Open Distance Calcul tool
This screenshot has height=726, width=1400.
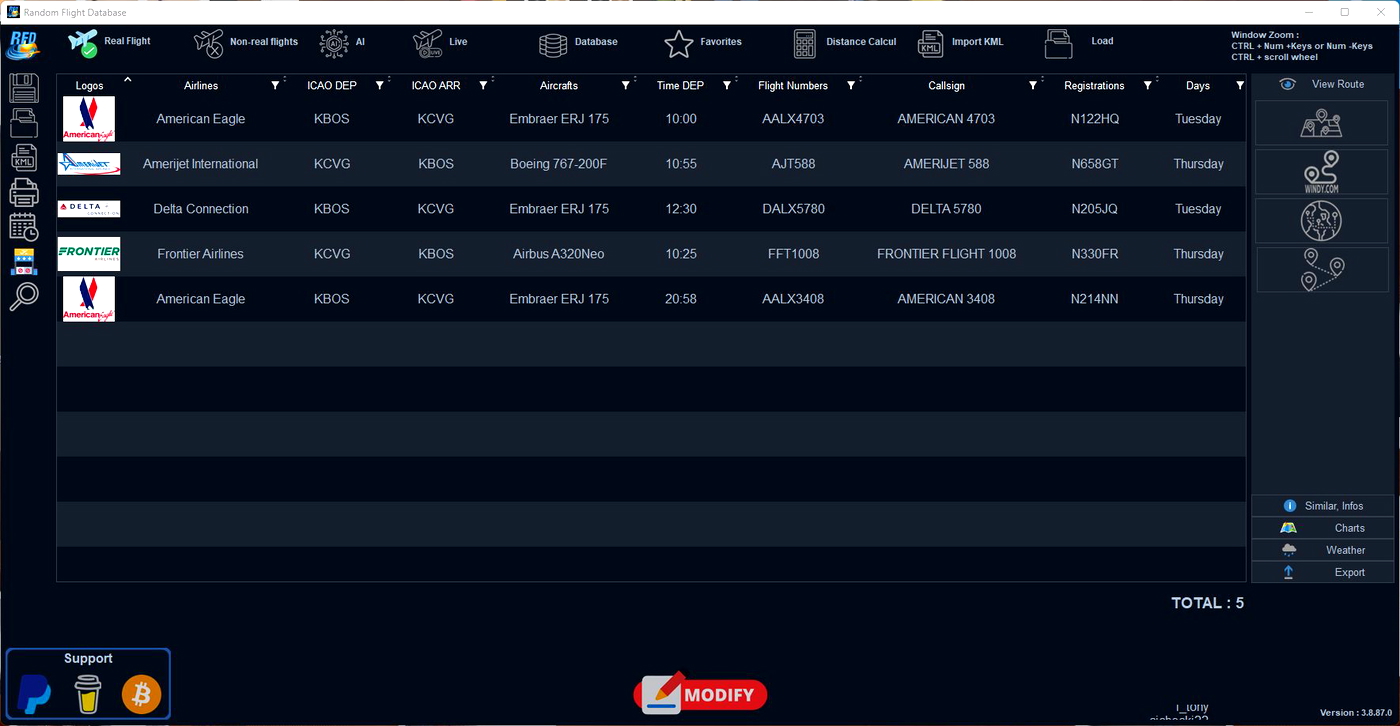pos(845,42)
